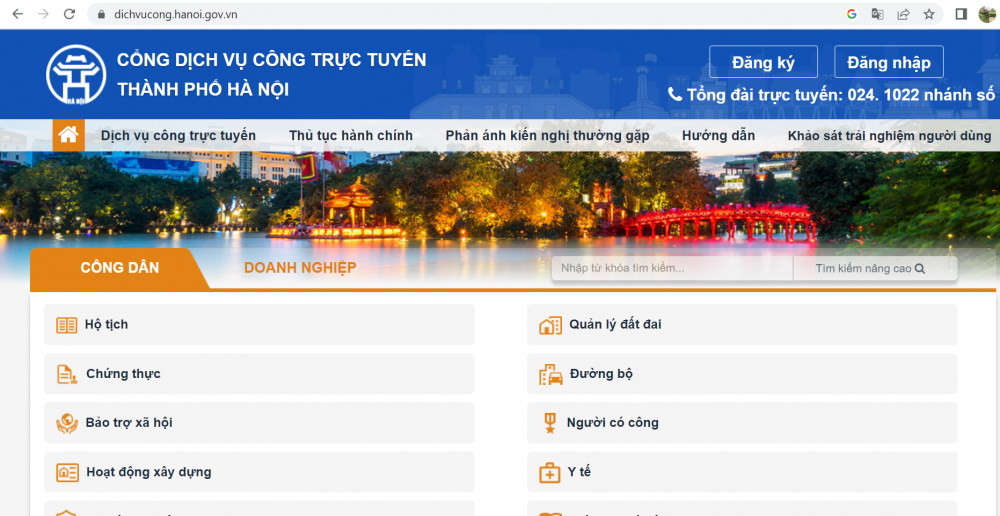The image size is (1000, 516).
Task: Bookmark this page with the star icon
Action: pos(929,14)
